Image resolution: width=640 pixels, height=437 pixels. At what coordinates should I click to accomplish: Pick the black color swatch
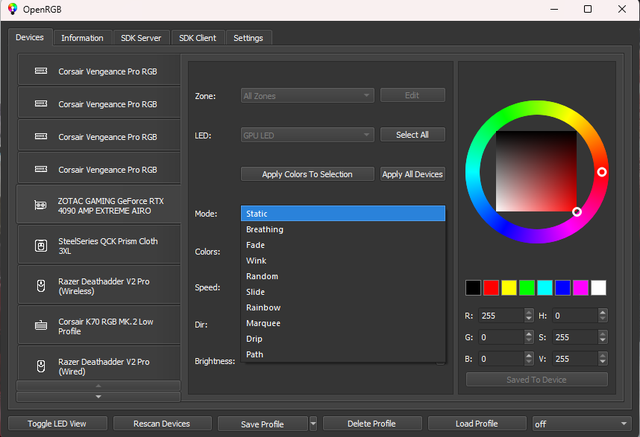[473, 288]
